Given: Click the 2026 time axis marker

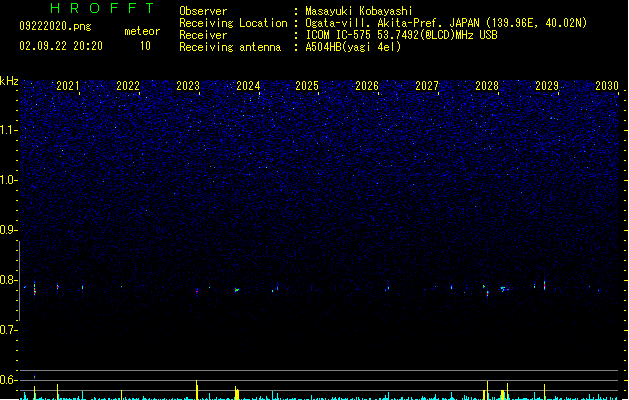Looking at the screenshot, I should [367, 86].
